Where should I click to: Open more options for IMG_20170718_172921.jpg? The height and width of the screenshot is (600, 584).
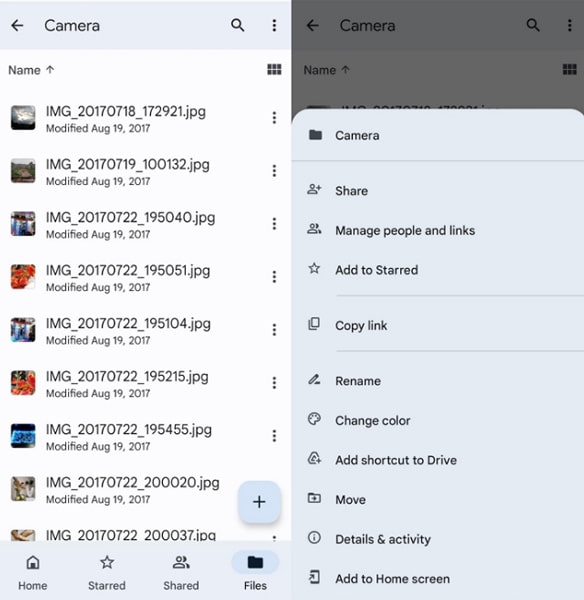click(x=274, y=117)
